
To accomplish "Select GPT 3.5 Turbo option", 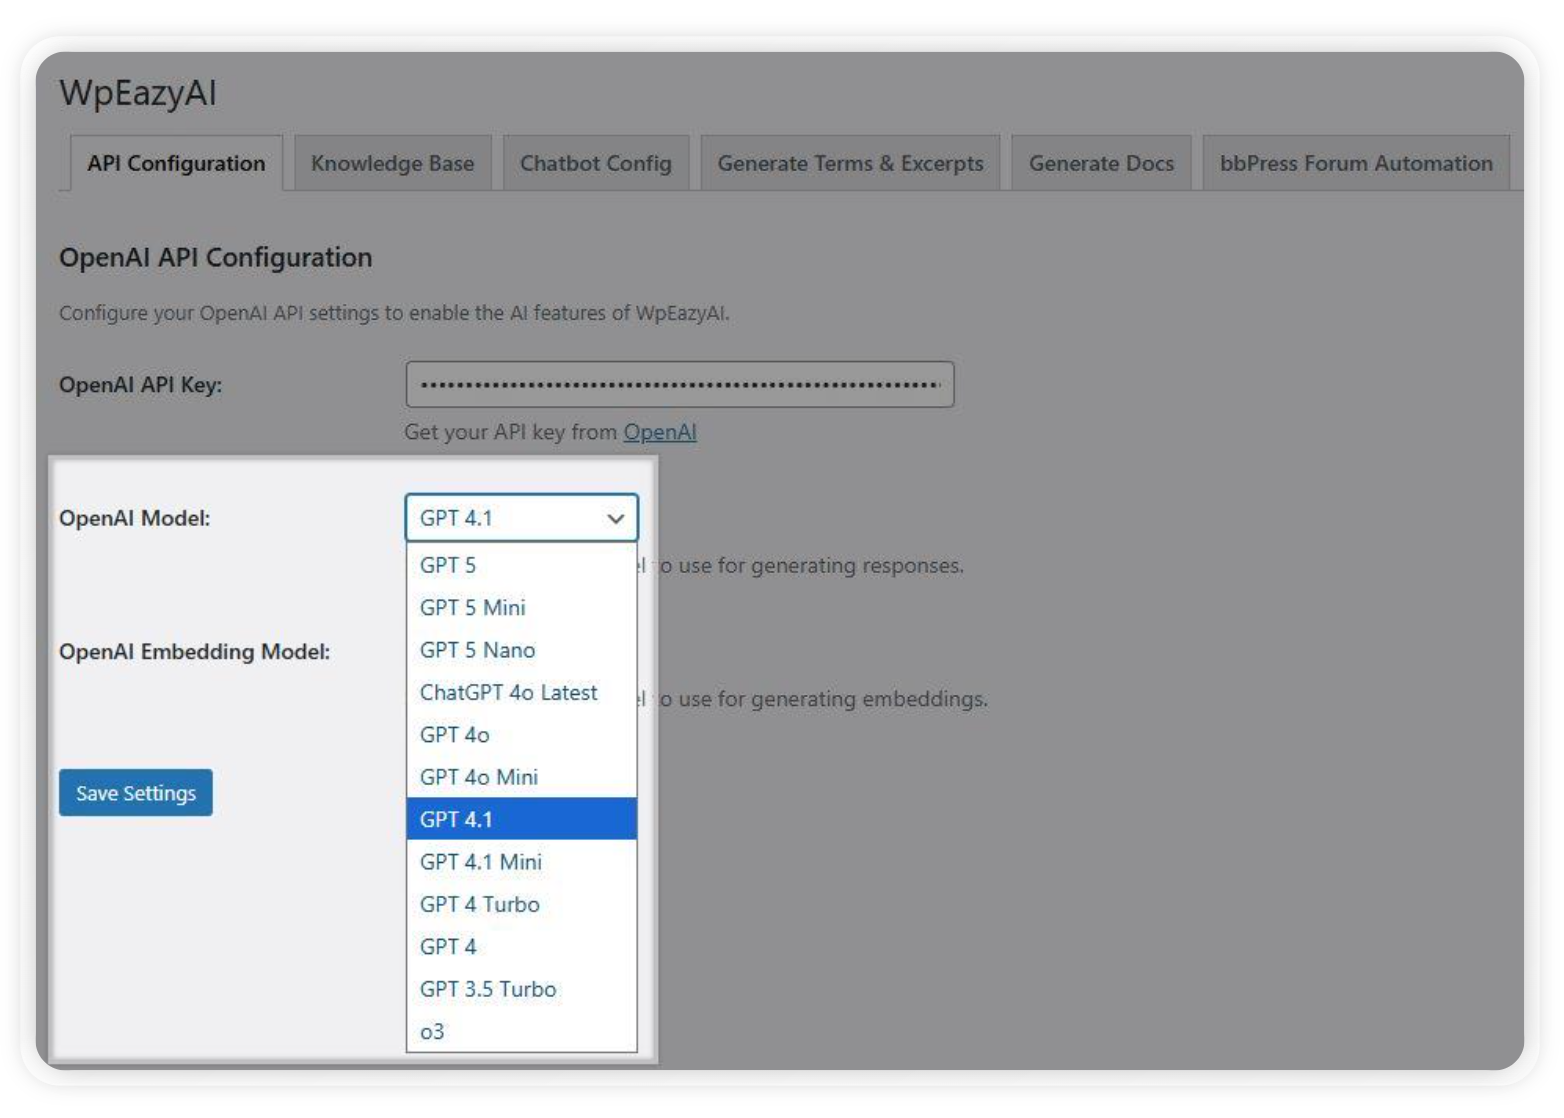I will click(x=487, y=989).
